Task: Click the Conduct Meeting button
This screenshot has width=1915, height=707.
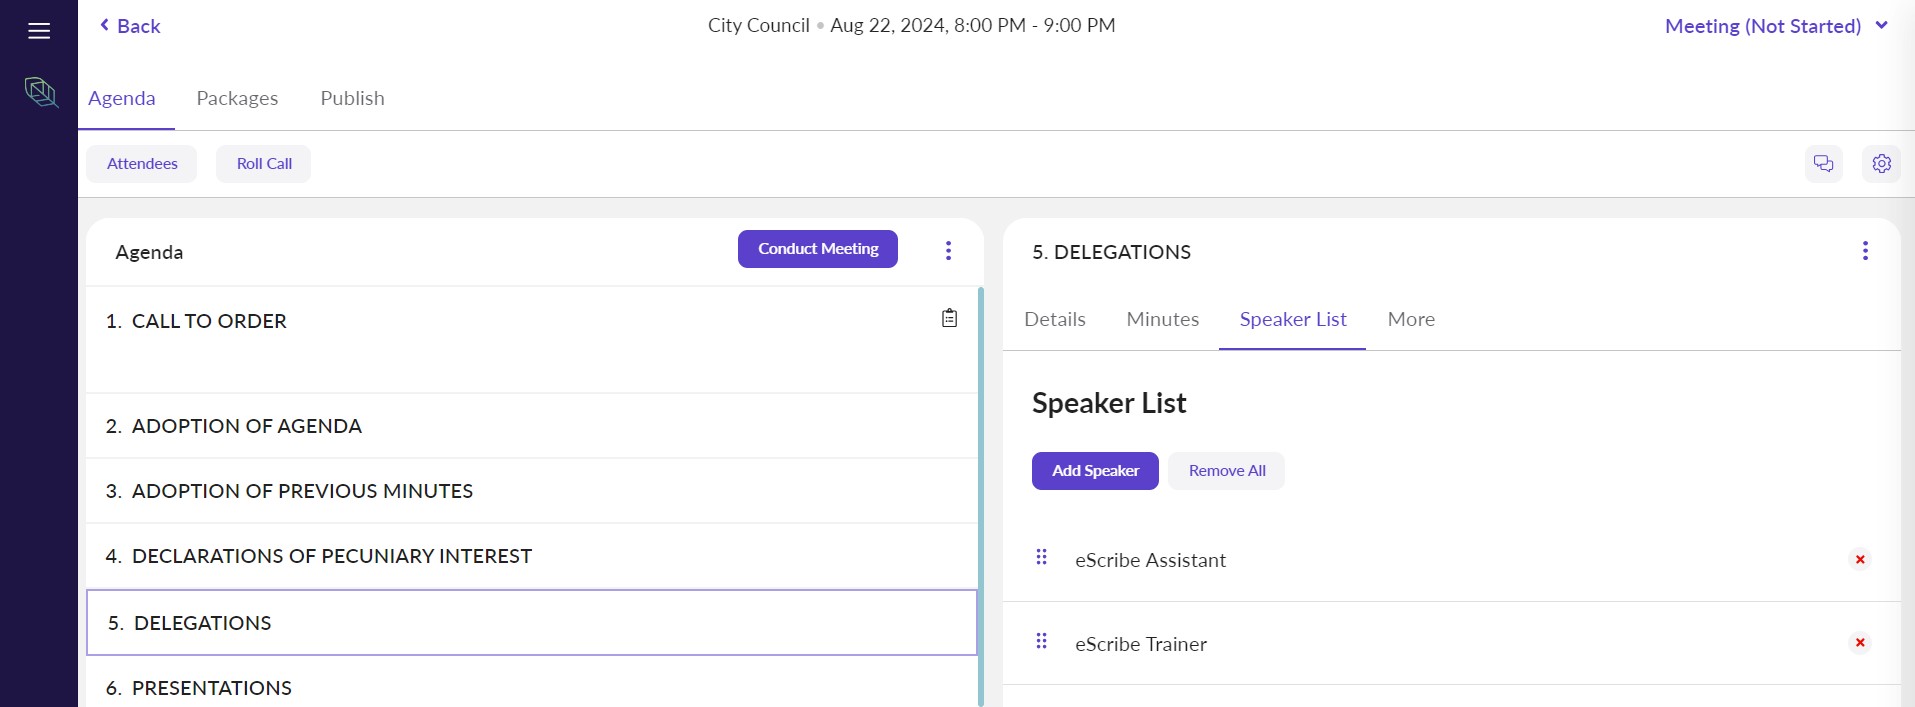Action: tap(817, 249)
